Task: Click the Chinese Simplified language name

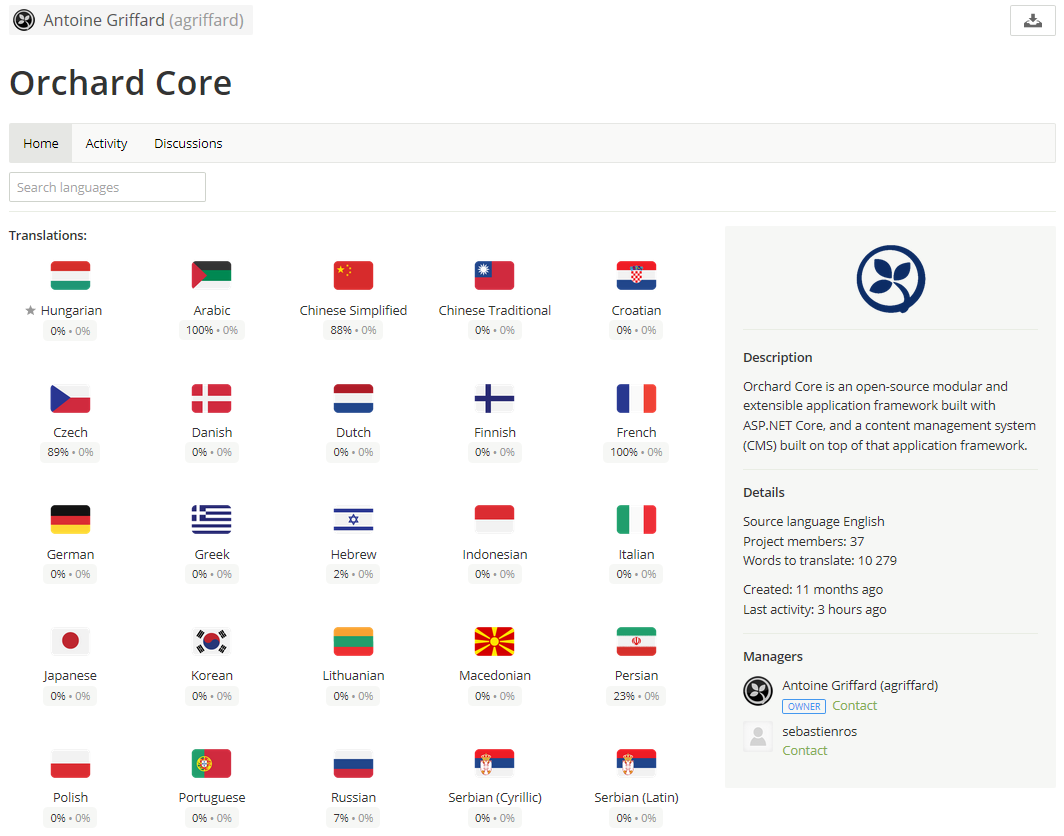Action: 354,311
